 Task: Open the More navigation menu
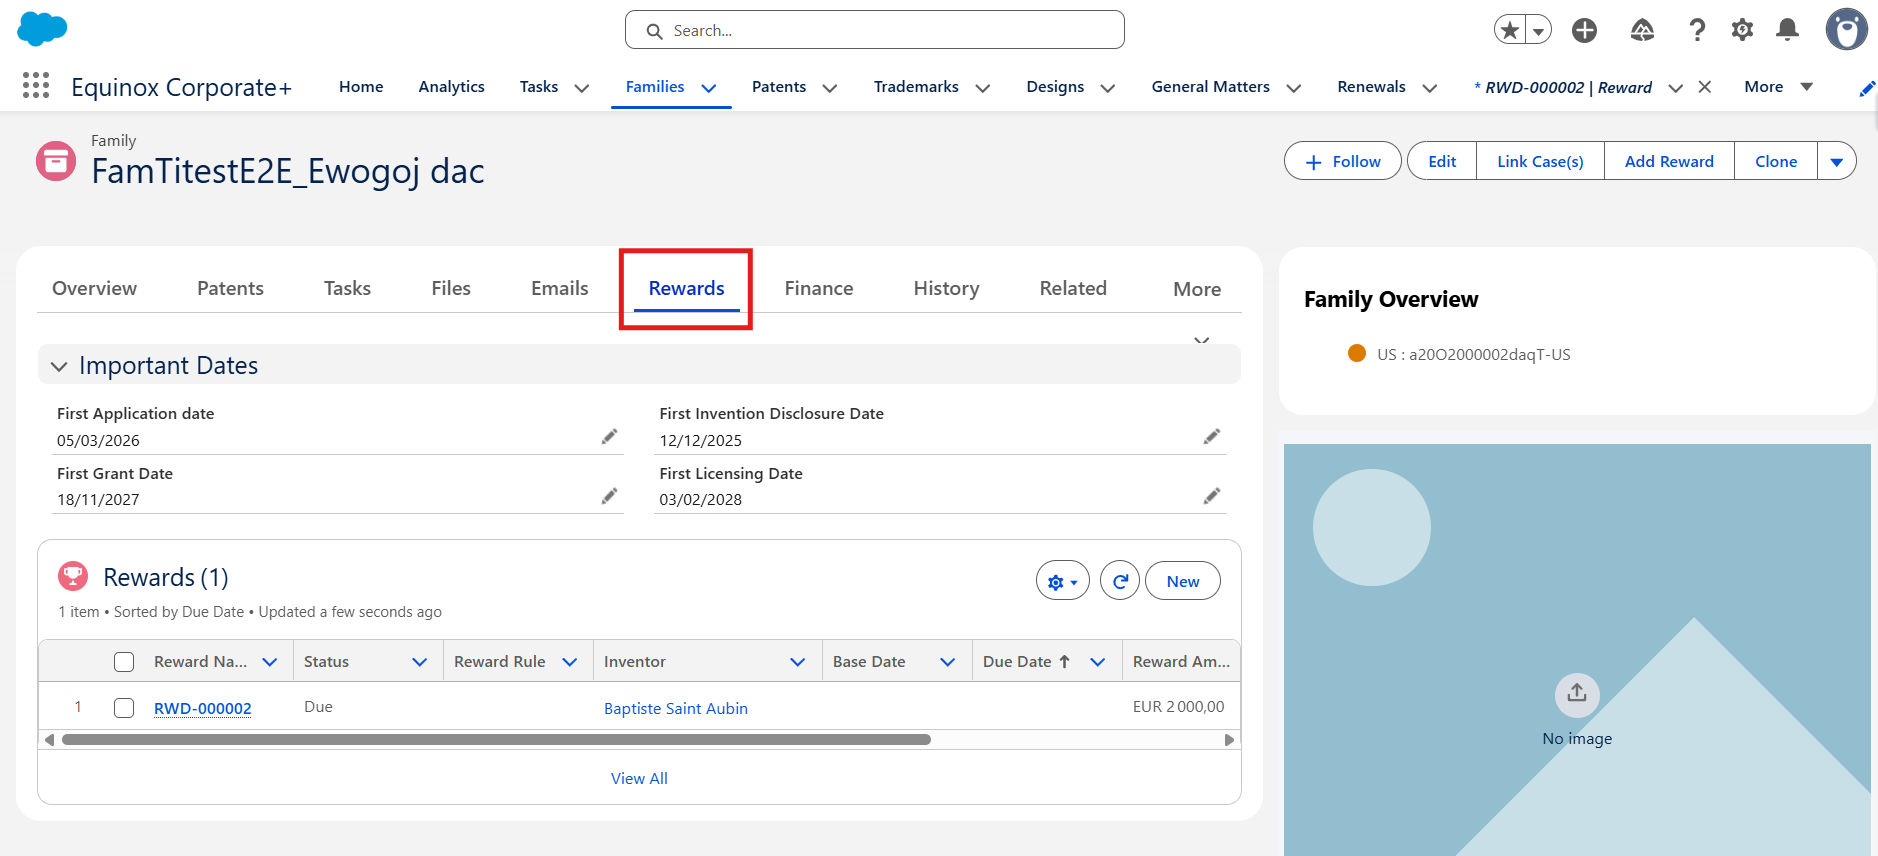click(1778, 87)
